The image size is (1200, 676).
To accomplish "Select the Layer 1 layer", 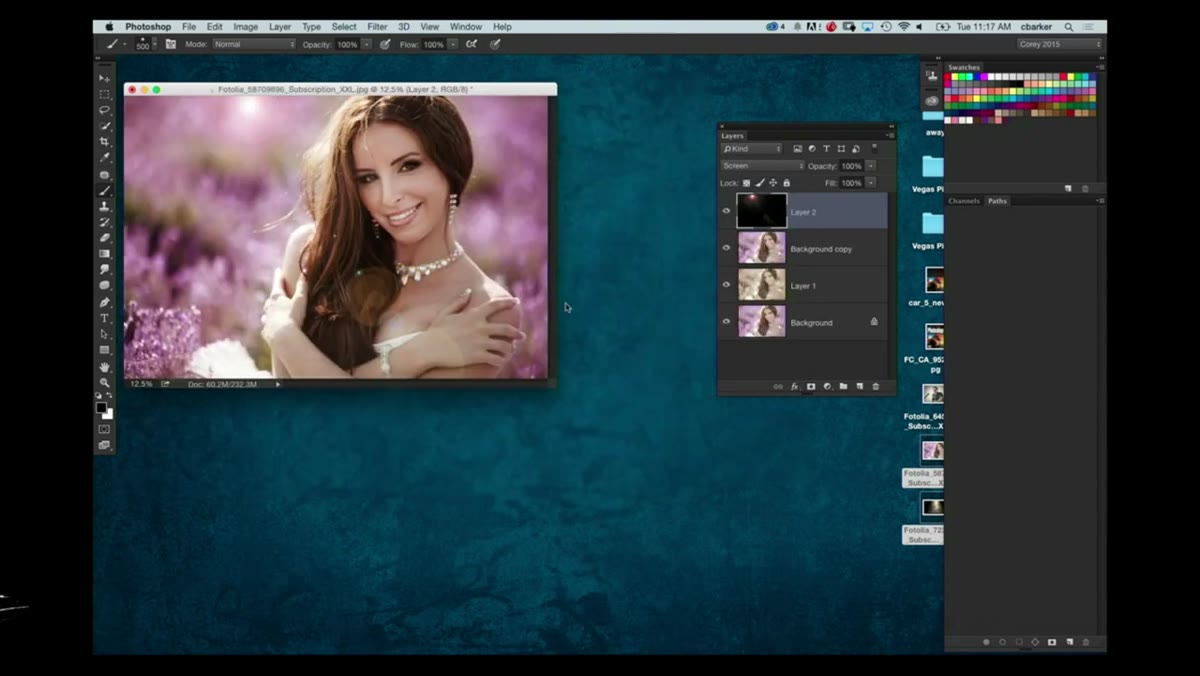I will (x=804, y=285).
